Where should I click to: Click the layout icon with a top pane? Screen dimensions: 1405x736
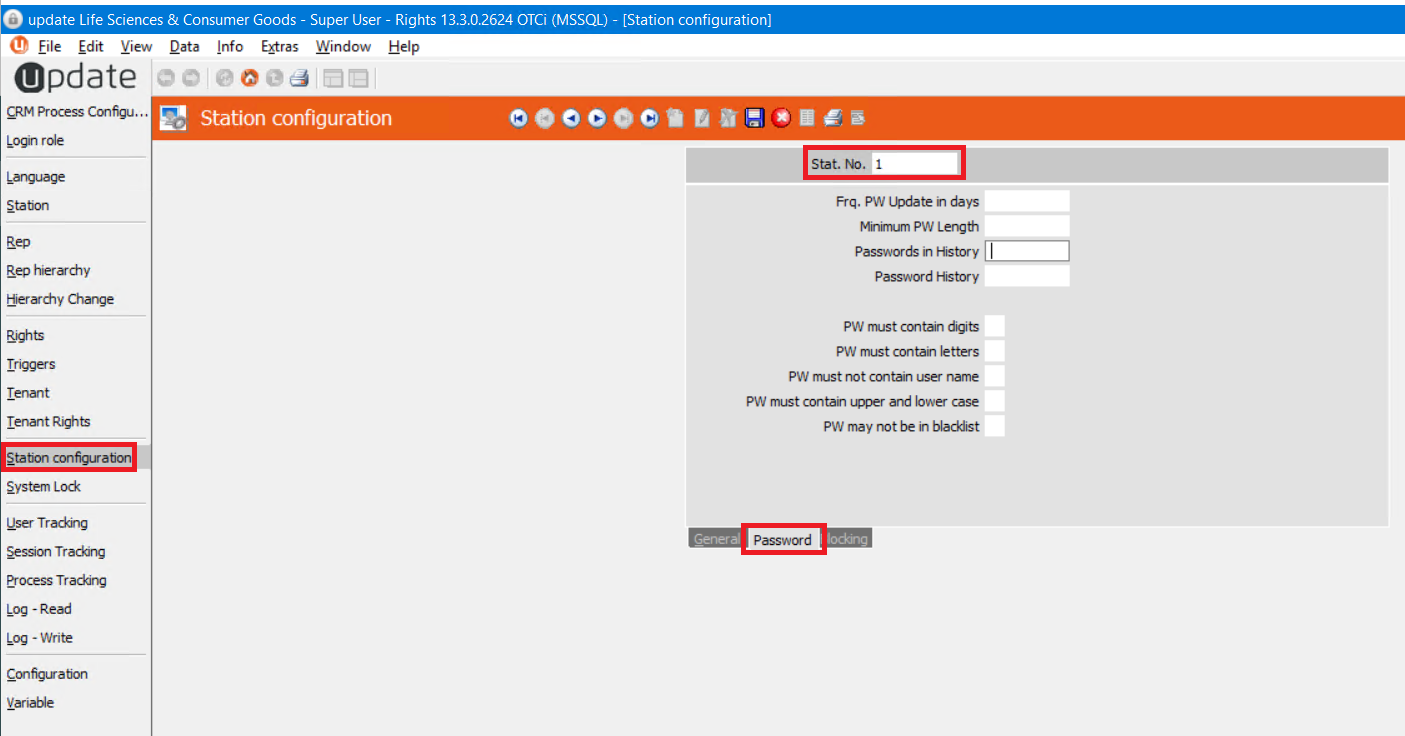click(x=334, y=78)
